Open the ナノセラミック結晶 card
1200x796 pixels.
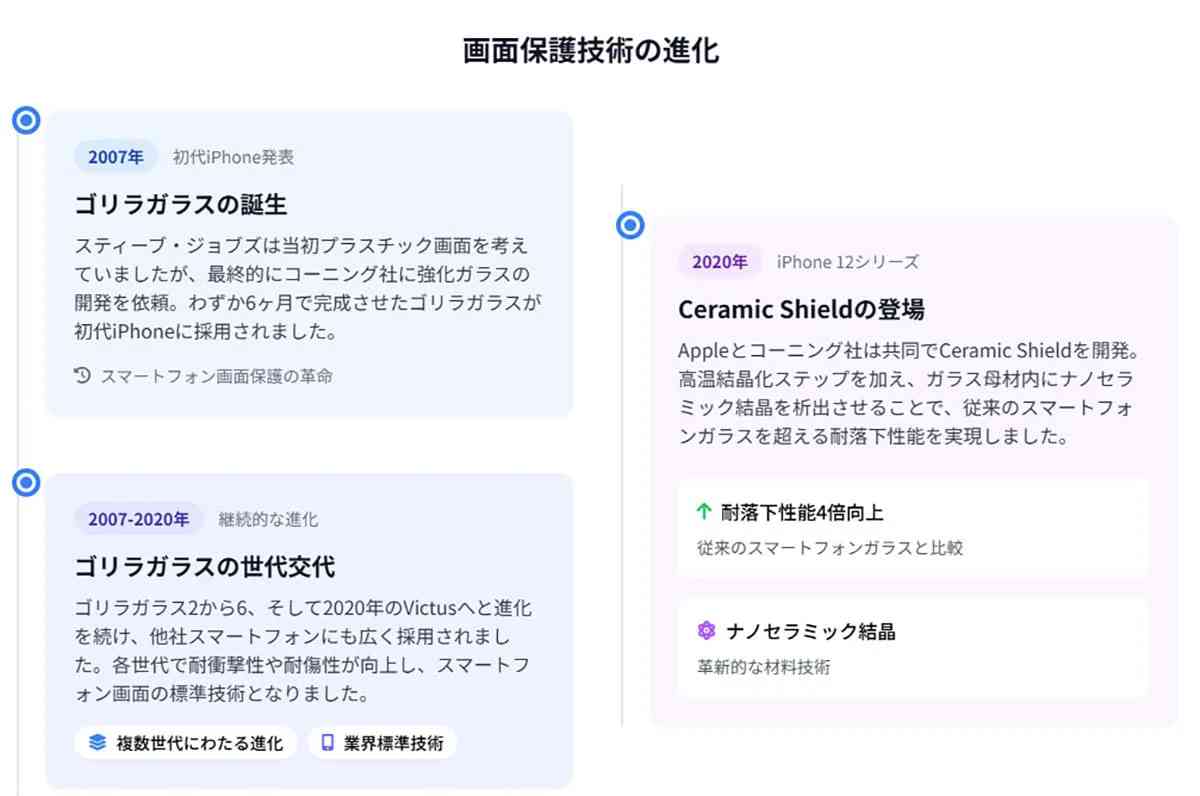click(912, 648)
